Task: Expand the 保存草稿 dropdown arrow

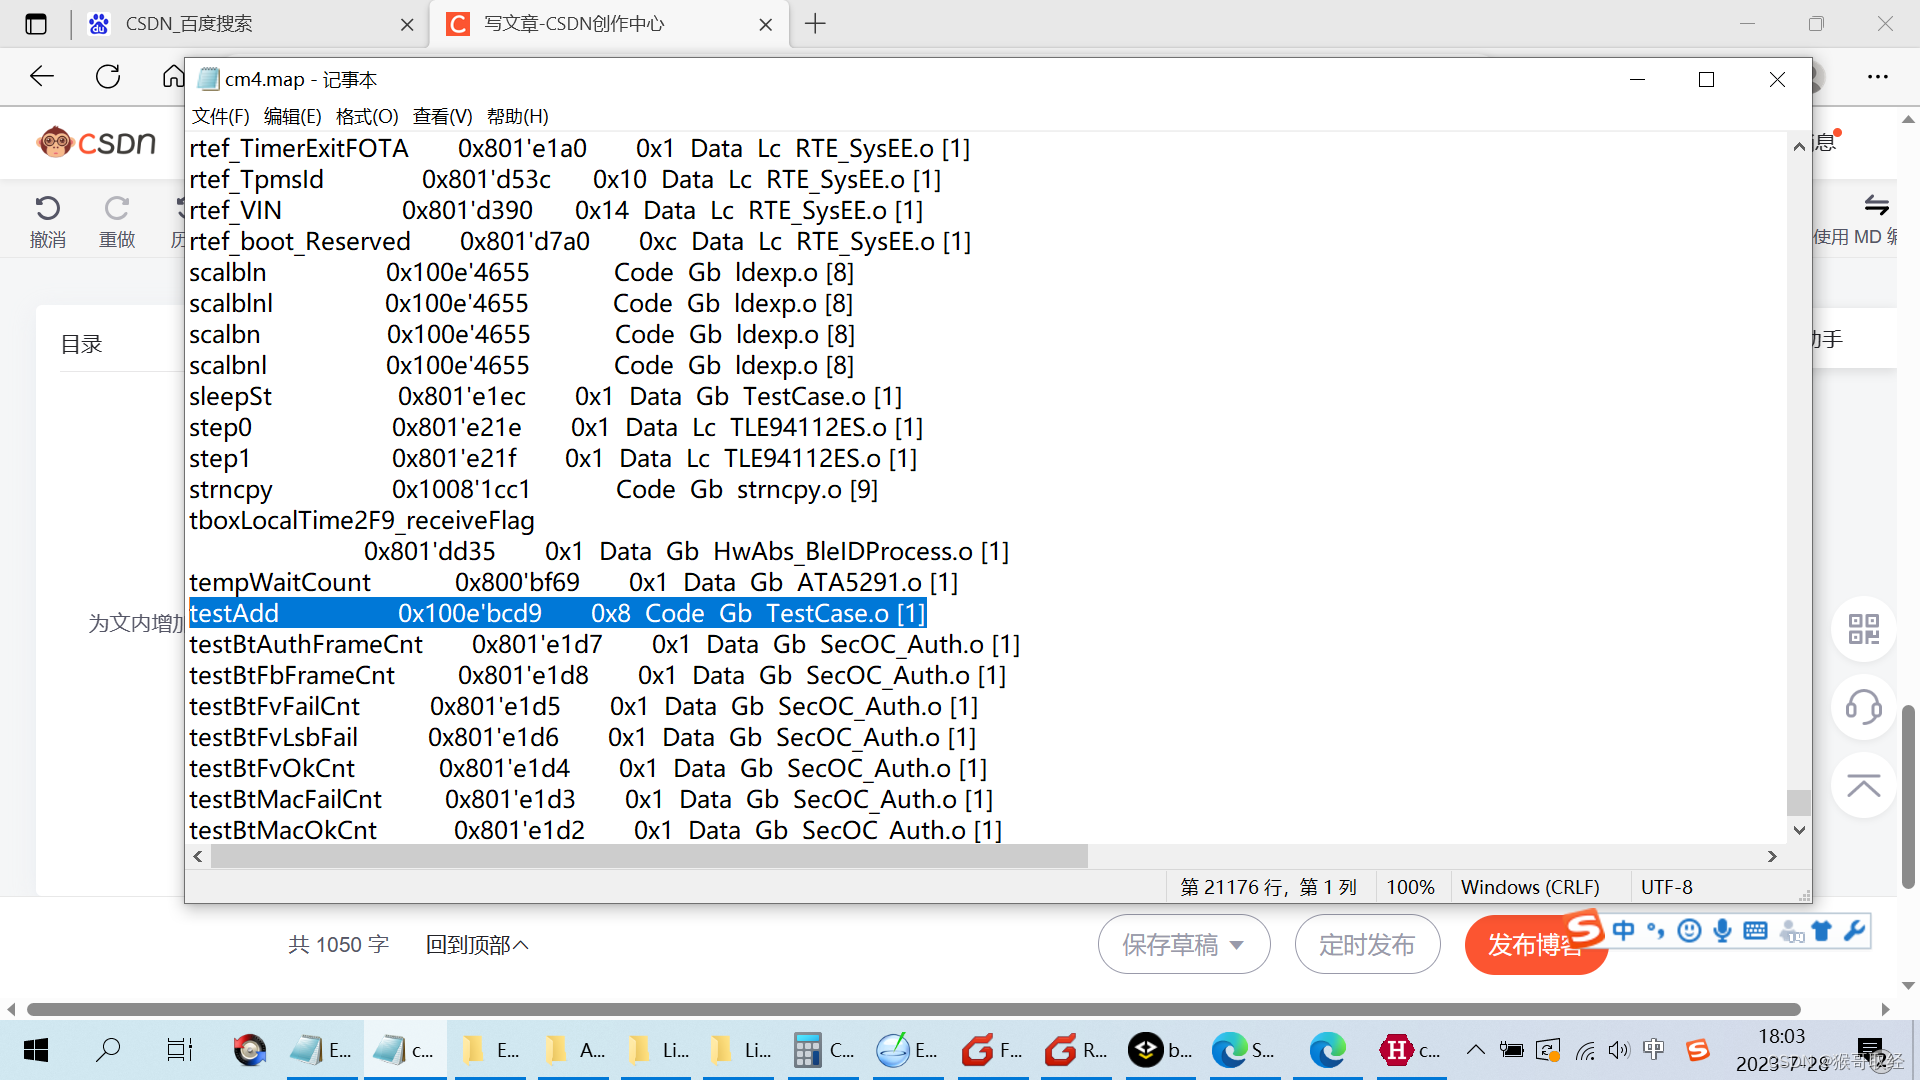Action: click(x=1237, y=945)
